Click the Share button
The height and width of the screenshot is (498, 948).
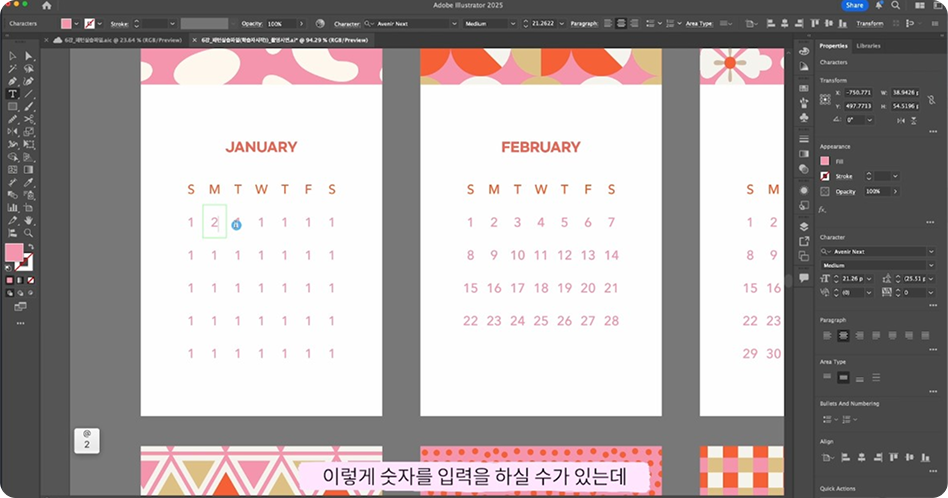click(x=854, y=6)
